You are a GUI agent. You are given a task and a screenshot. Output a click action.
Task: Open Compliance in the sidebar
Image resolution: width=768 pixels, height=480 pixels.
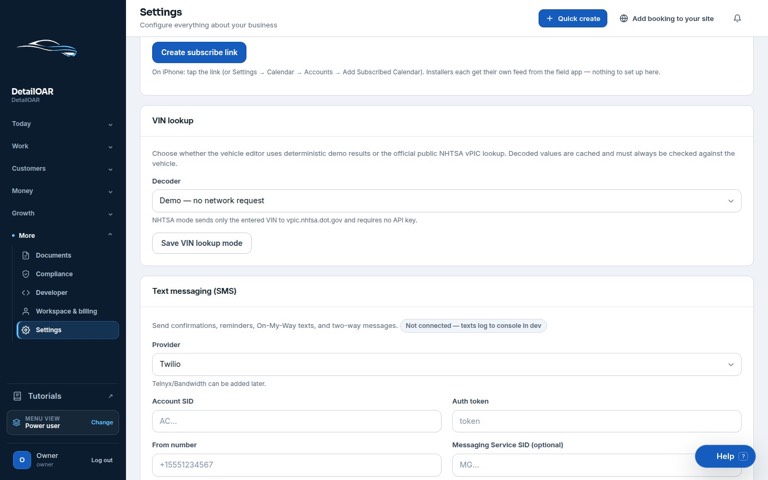point(68,274)
